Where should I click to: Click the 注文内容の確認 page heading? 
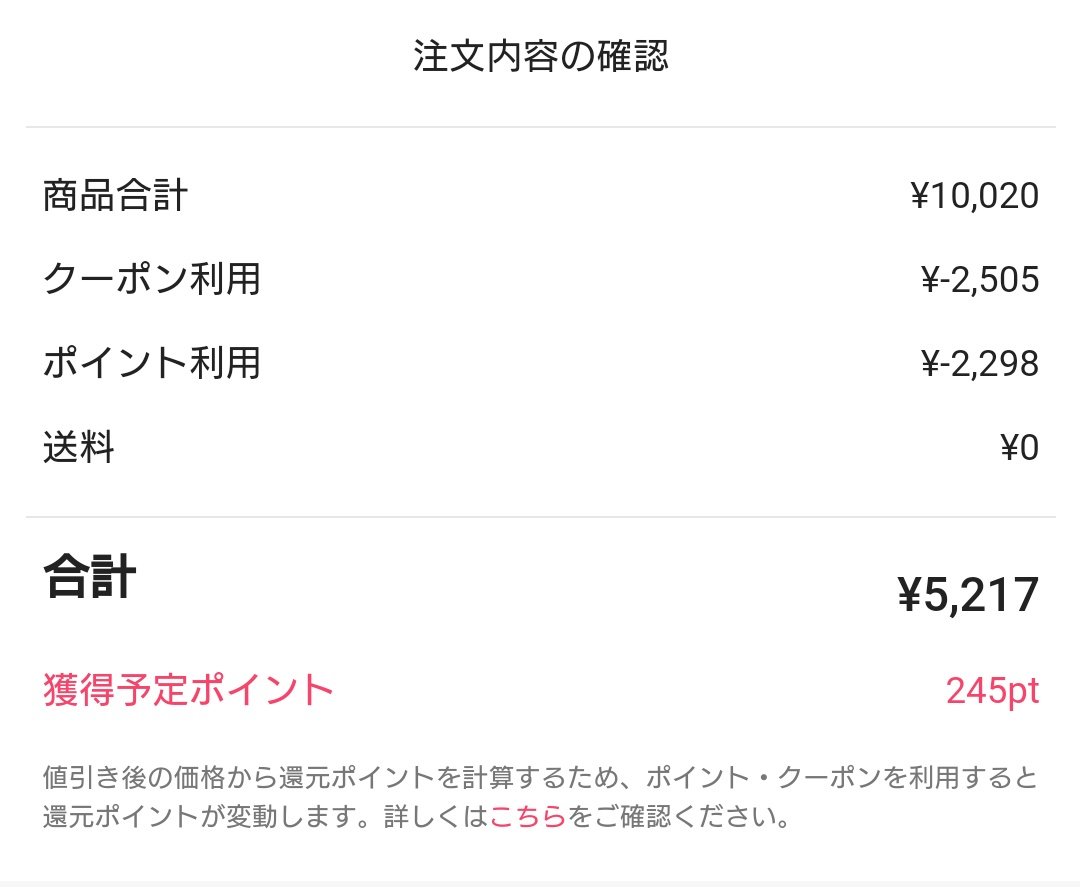pos(540,57)
